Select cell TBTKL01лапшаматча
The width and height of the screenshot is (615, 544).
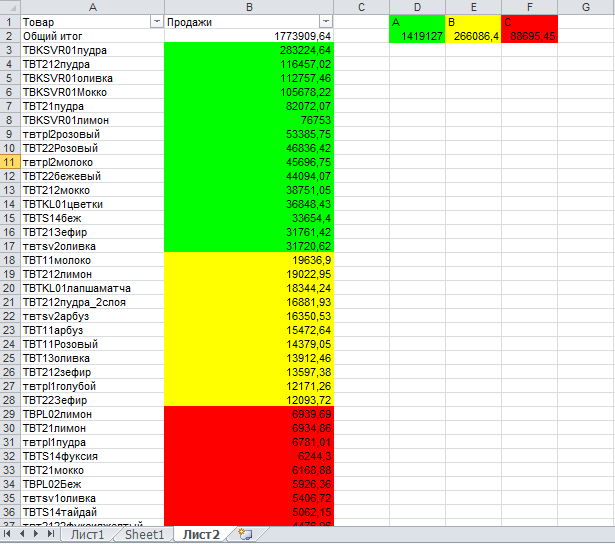coord(92,288)
